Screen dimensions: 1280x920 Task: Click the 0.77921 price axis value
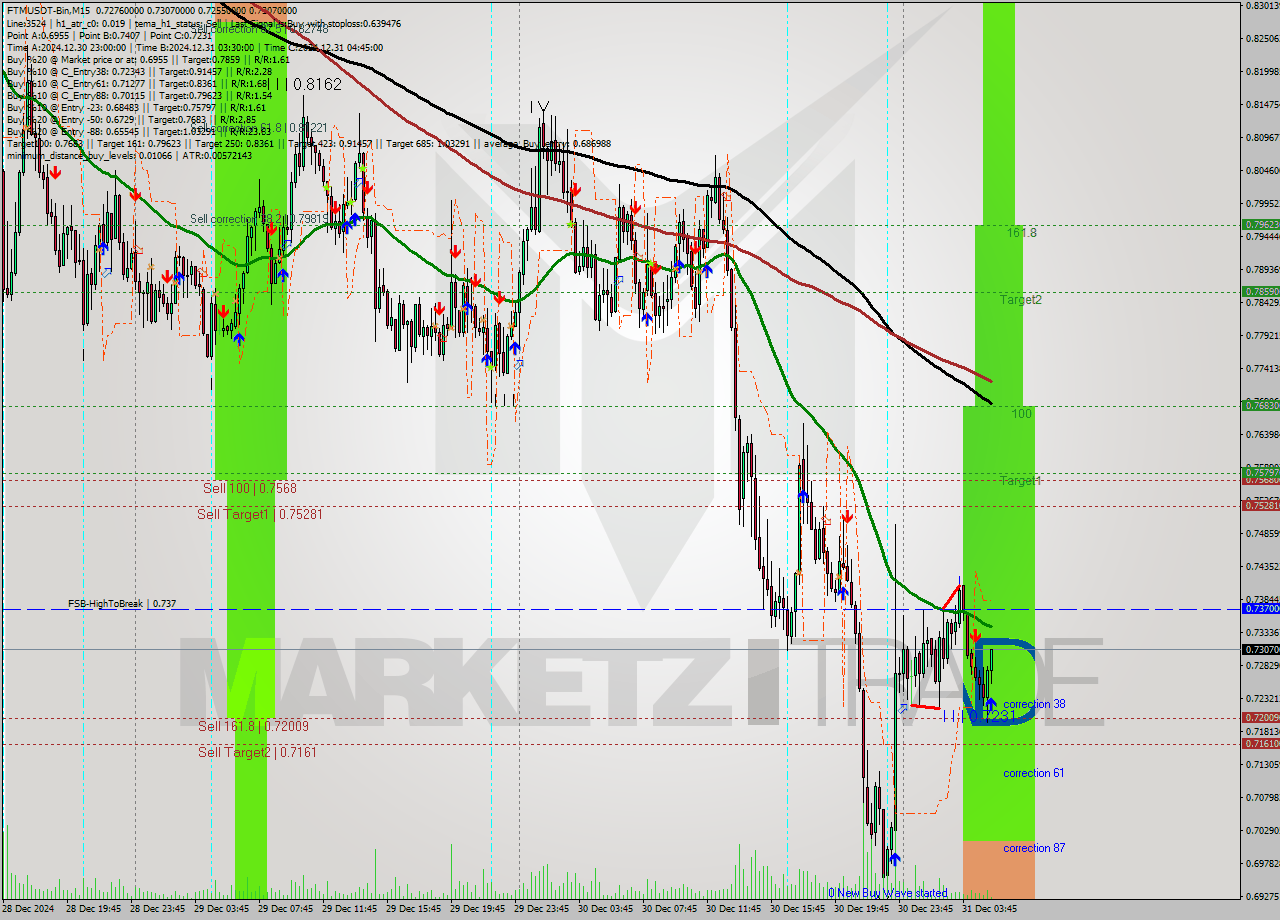1262,335
